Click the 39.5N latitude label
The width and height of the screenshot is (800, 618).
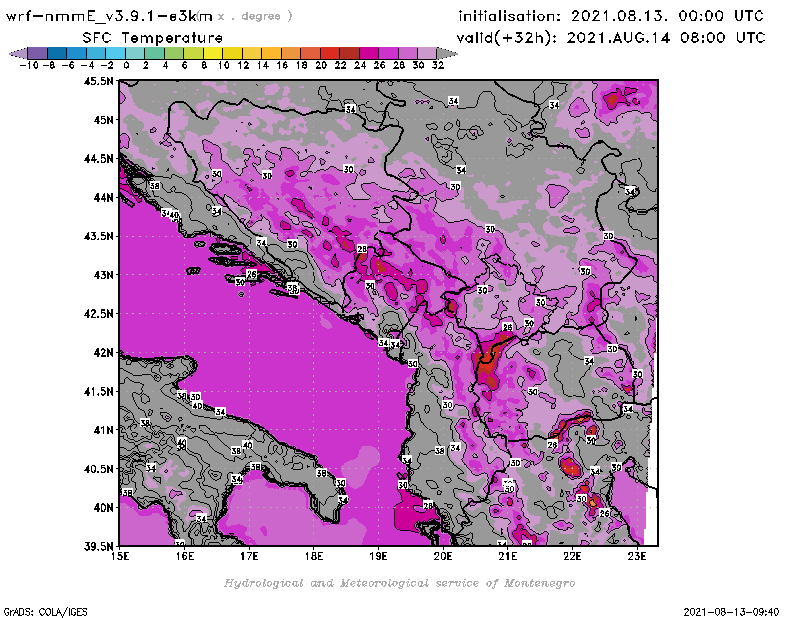coord(98,547)
